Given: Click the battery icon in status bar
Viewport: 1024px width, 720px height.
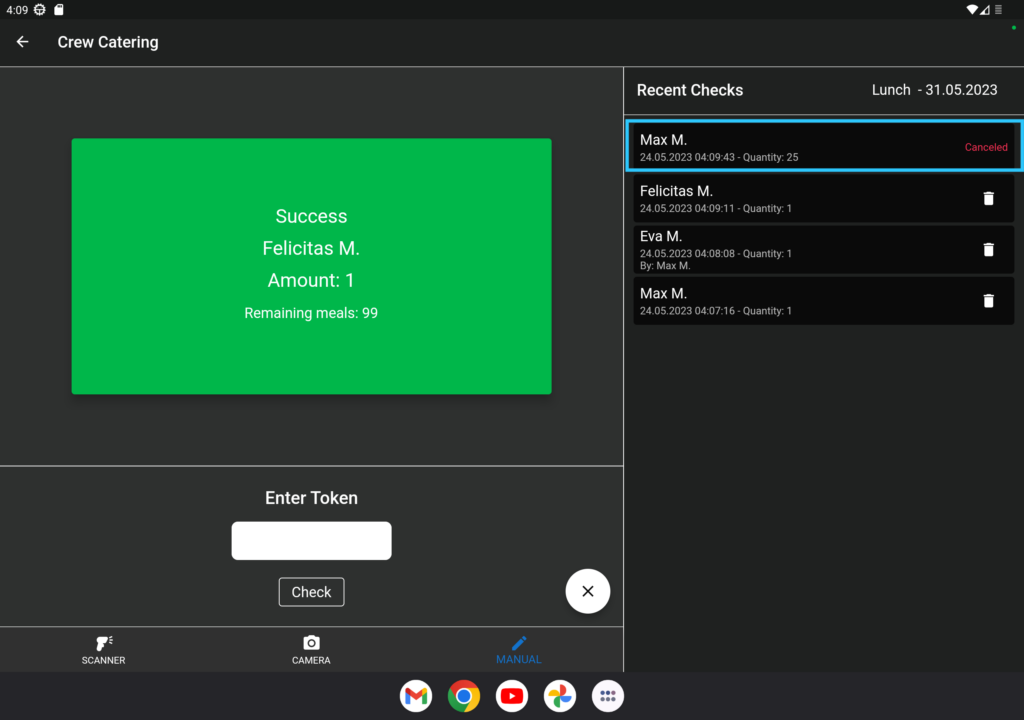Looking at the screenshot, I should click(998, 10).
